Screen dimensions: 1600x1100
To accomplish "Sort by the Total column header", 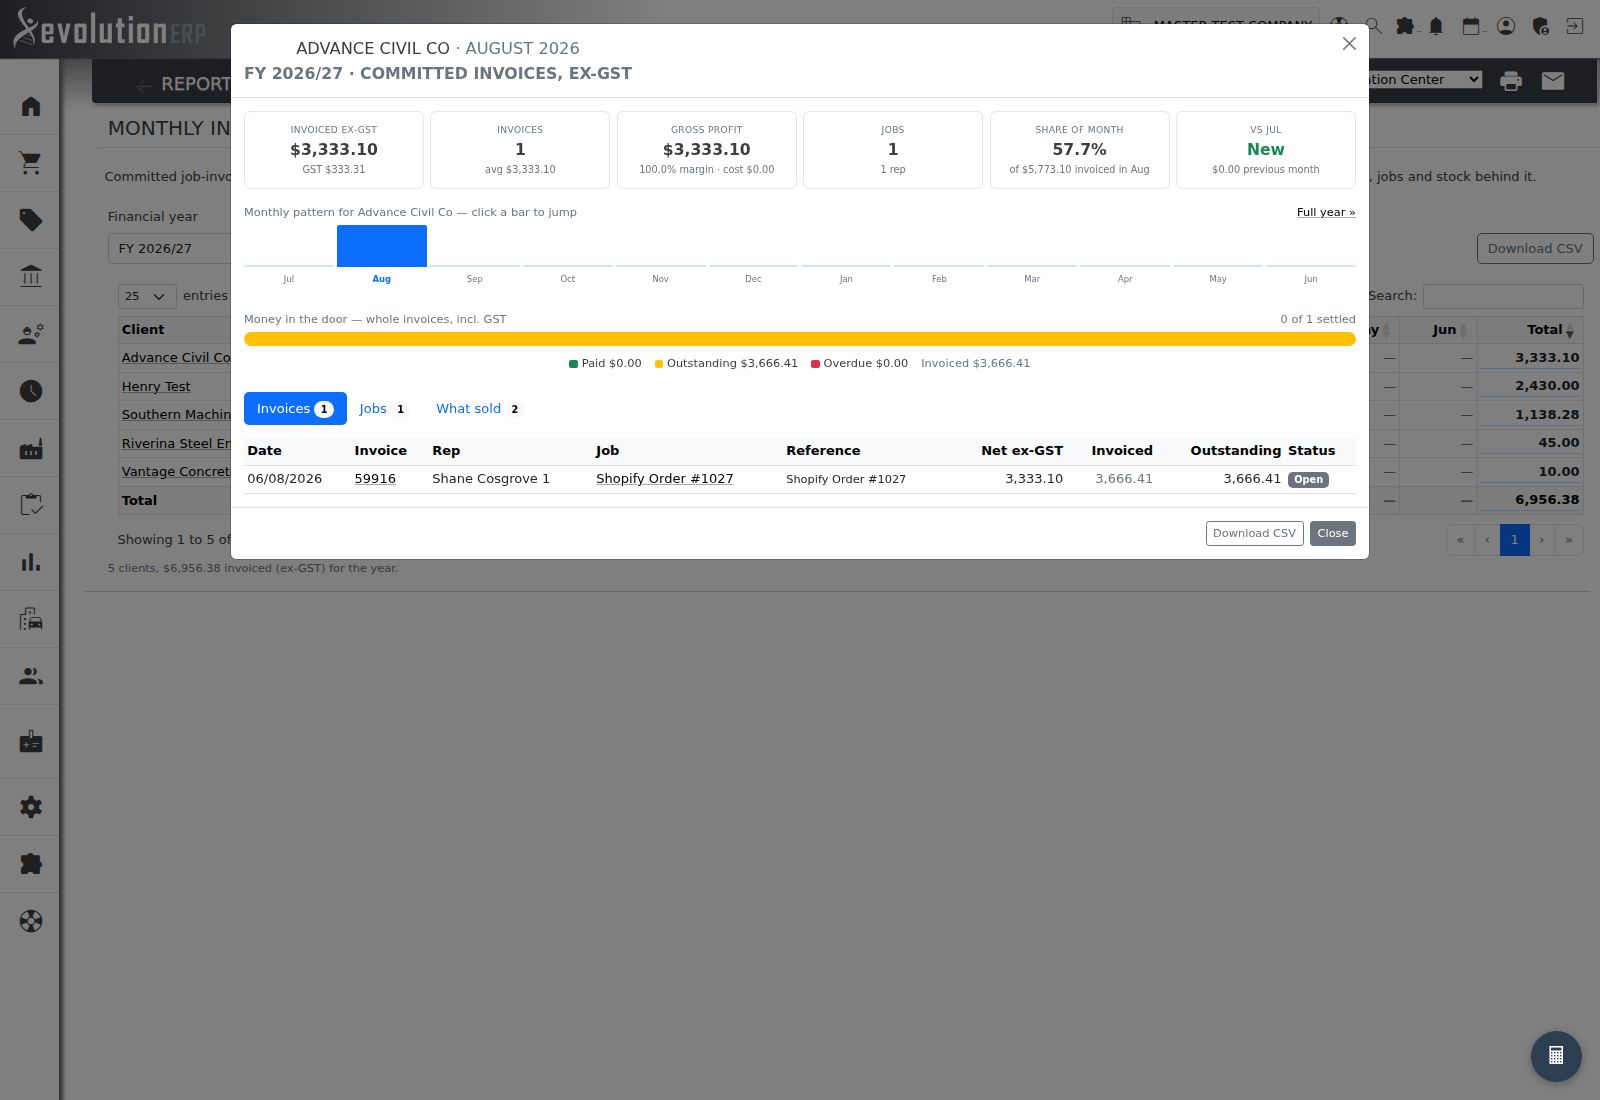I will coord(1530,329).
